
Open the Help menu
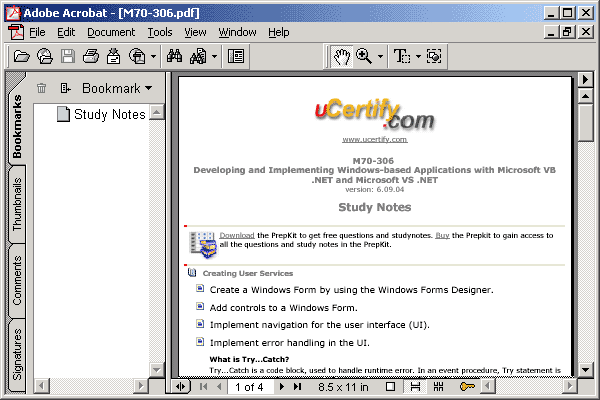pyautogui.click(x=279, y=33)
